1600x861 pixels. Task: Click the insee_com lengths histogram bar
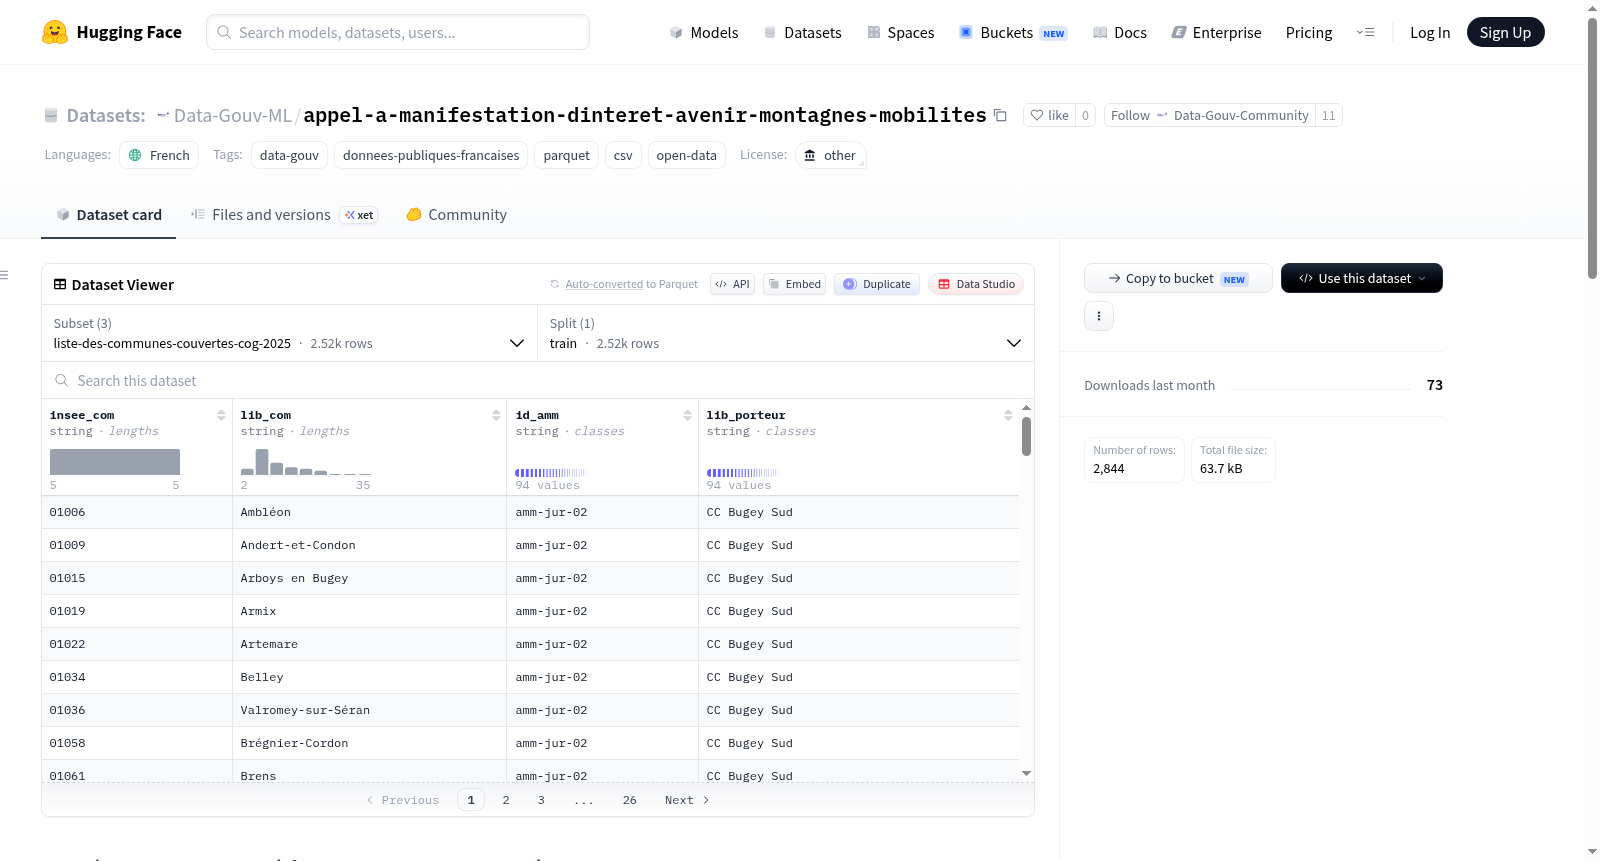click(x=115, y=462)
